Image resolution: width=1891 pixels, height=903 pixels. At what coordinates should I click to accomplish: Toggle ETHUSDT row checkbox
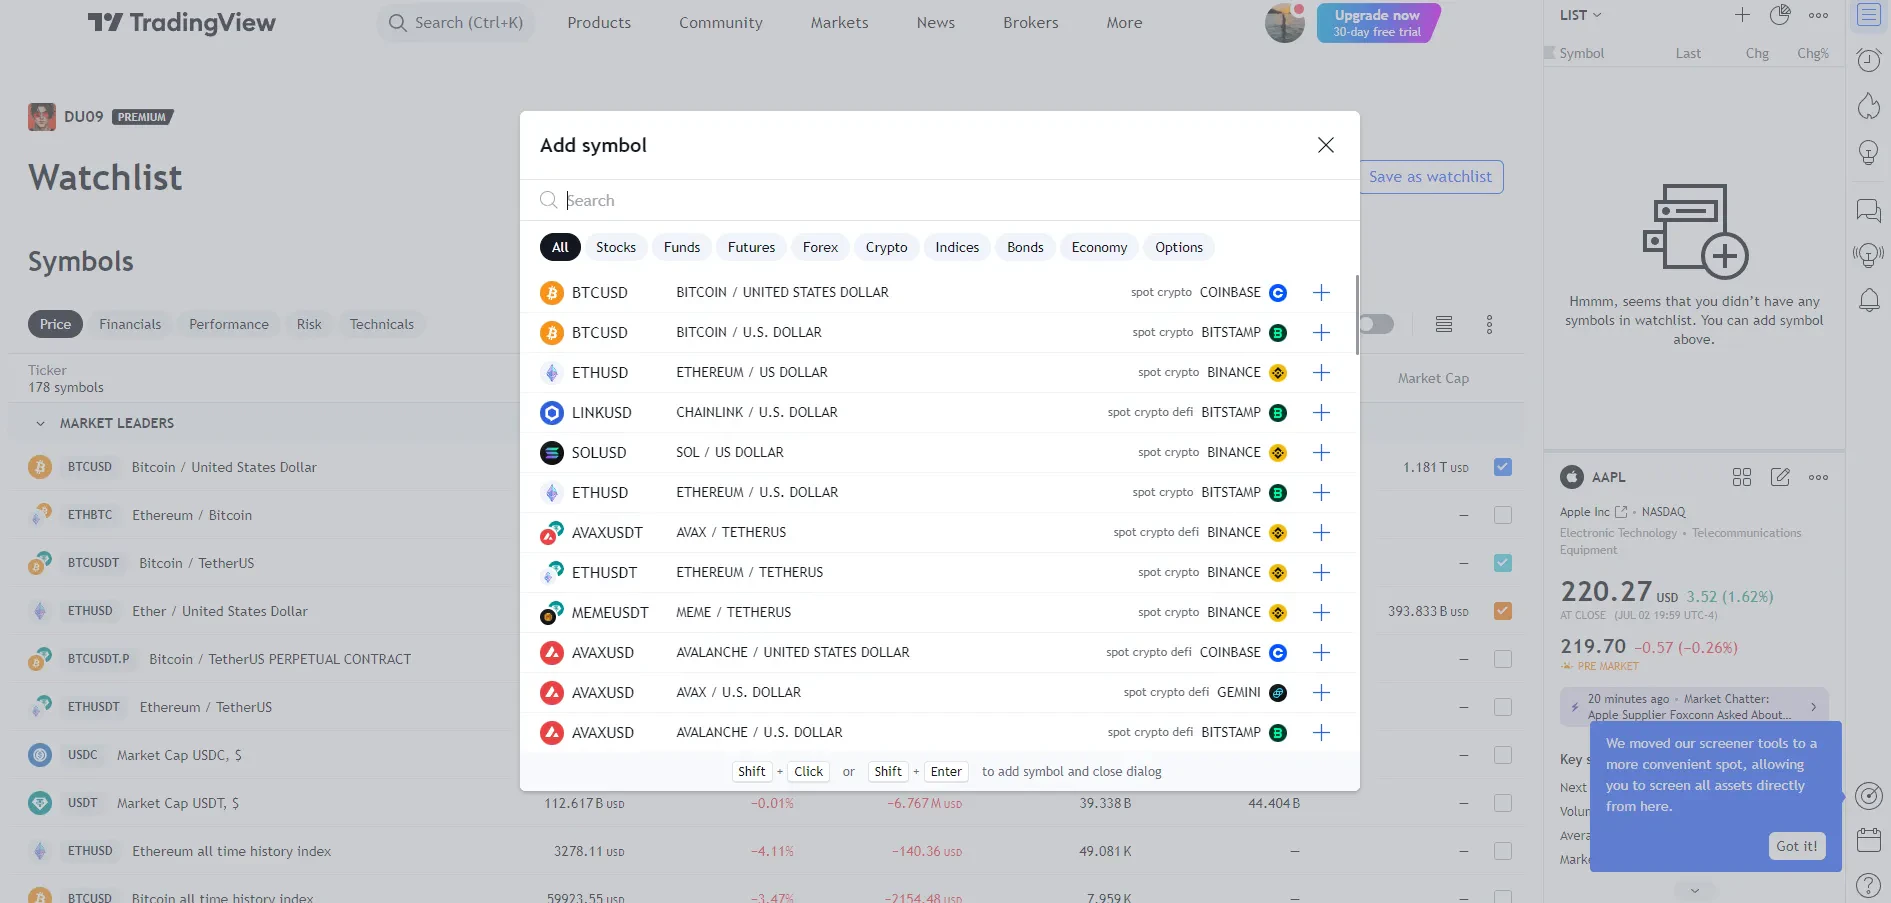coord(1502,707)
